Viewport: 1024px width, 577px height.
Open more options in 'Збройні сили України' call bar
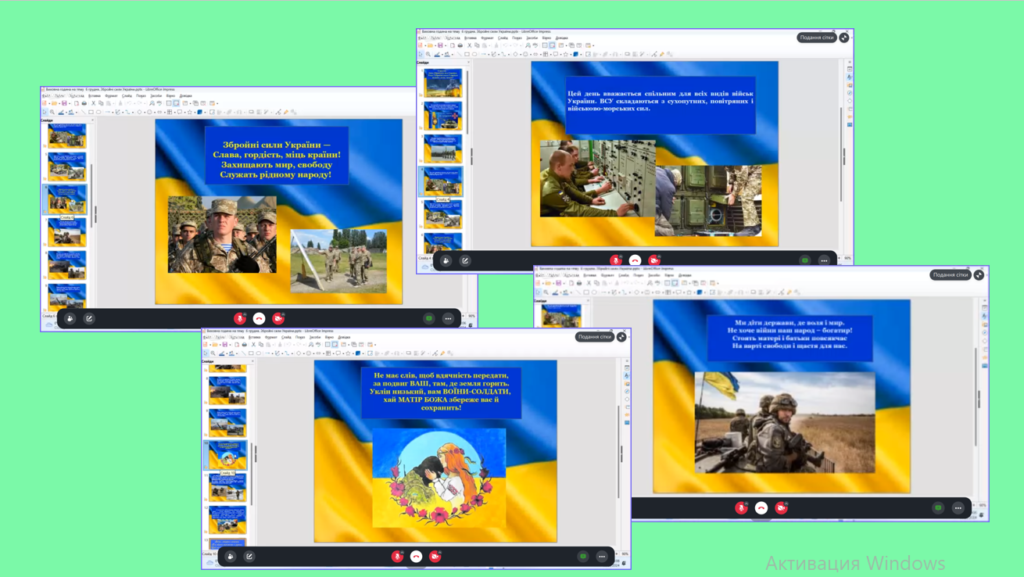click(448, 318)
